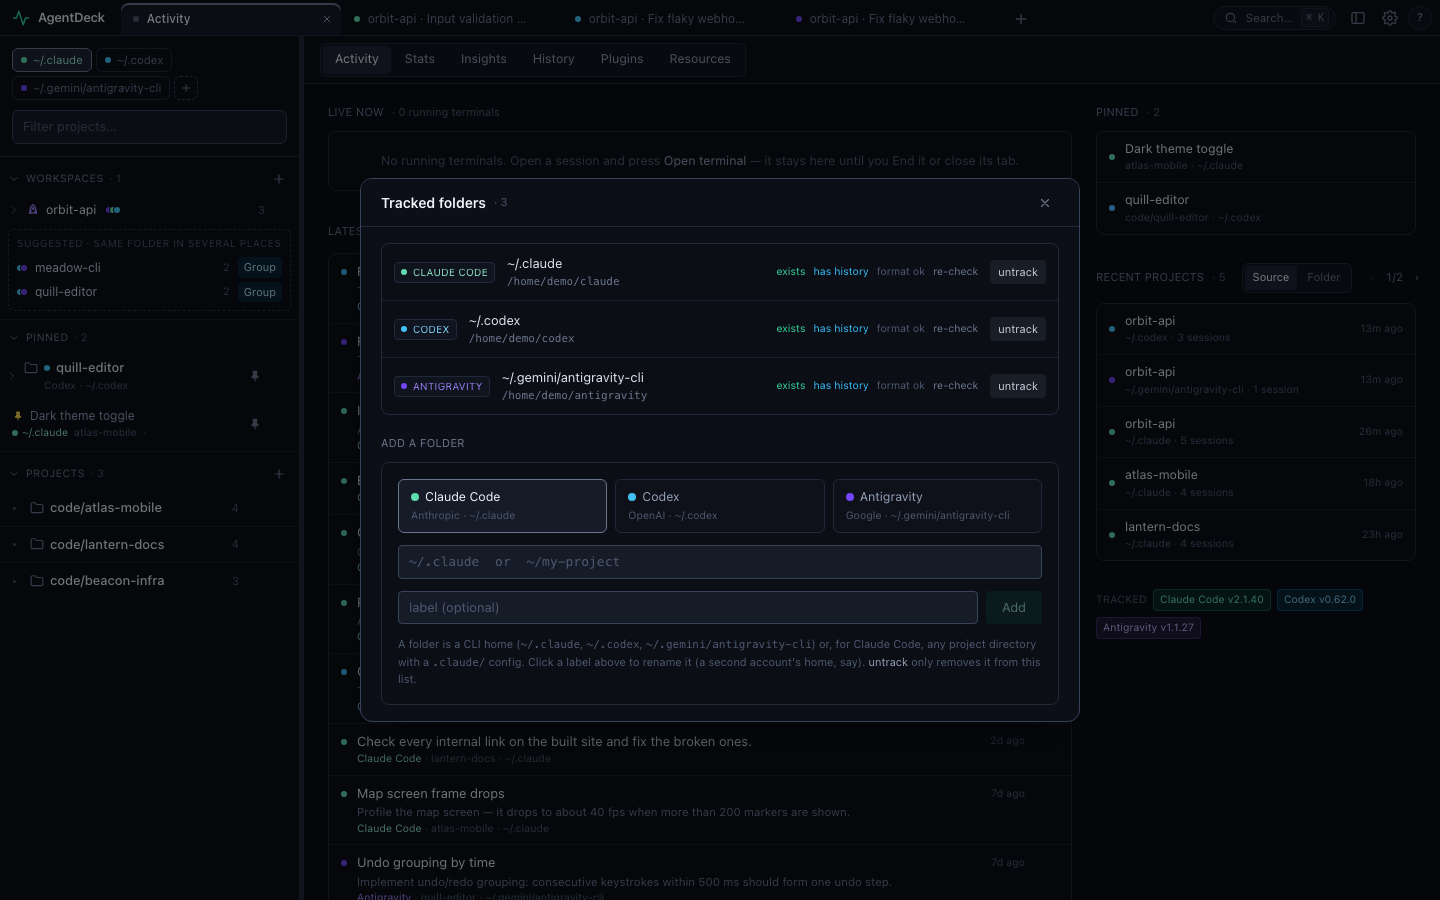The height and width of the screenshot is (900, 1440).
Task: Go to the next Recent Projects page
Action: 1417,278
